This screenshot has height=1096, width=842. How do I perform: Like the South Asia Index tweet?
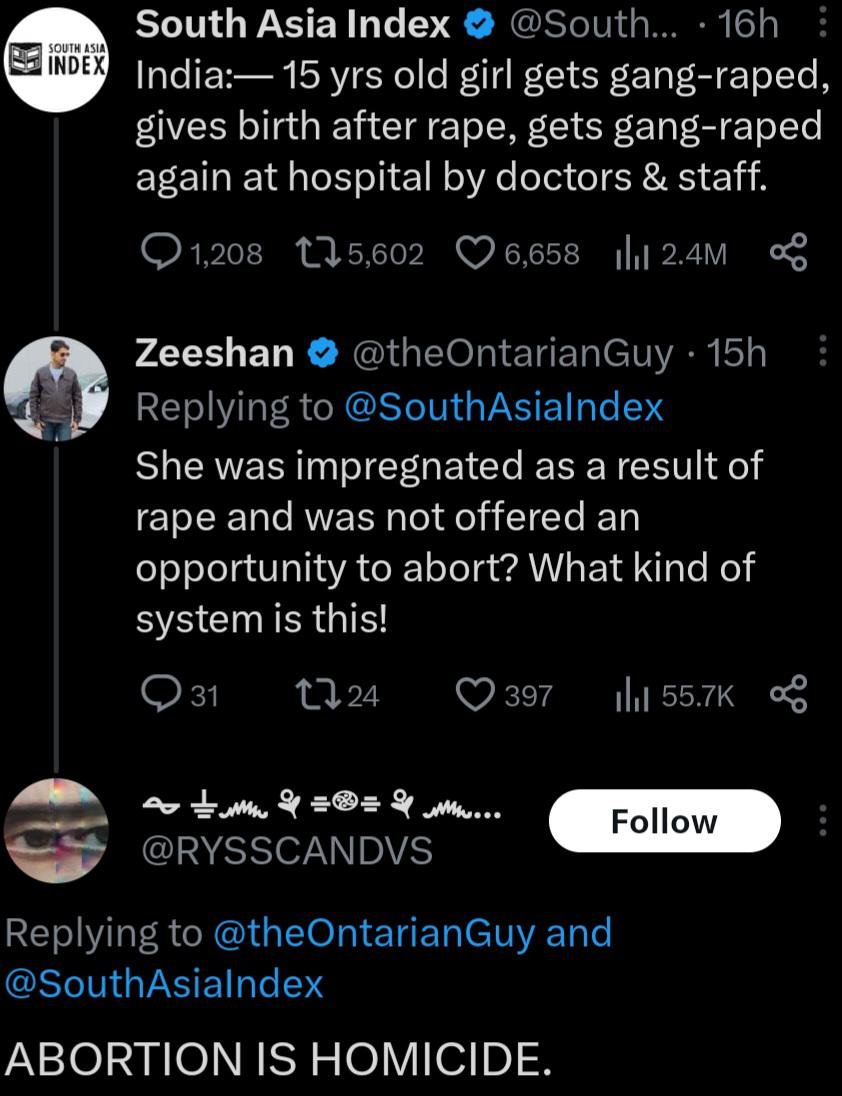474,253
